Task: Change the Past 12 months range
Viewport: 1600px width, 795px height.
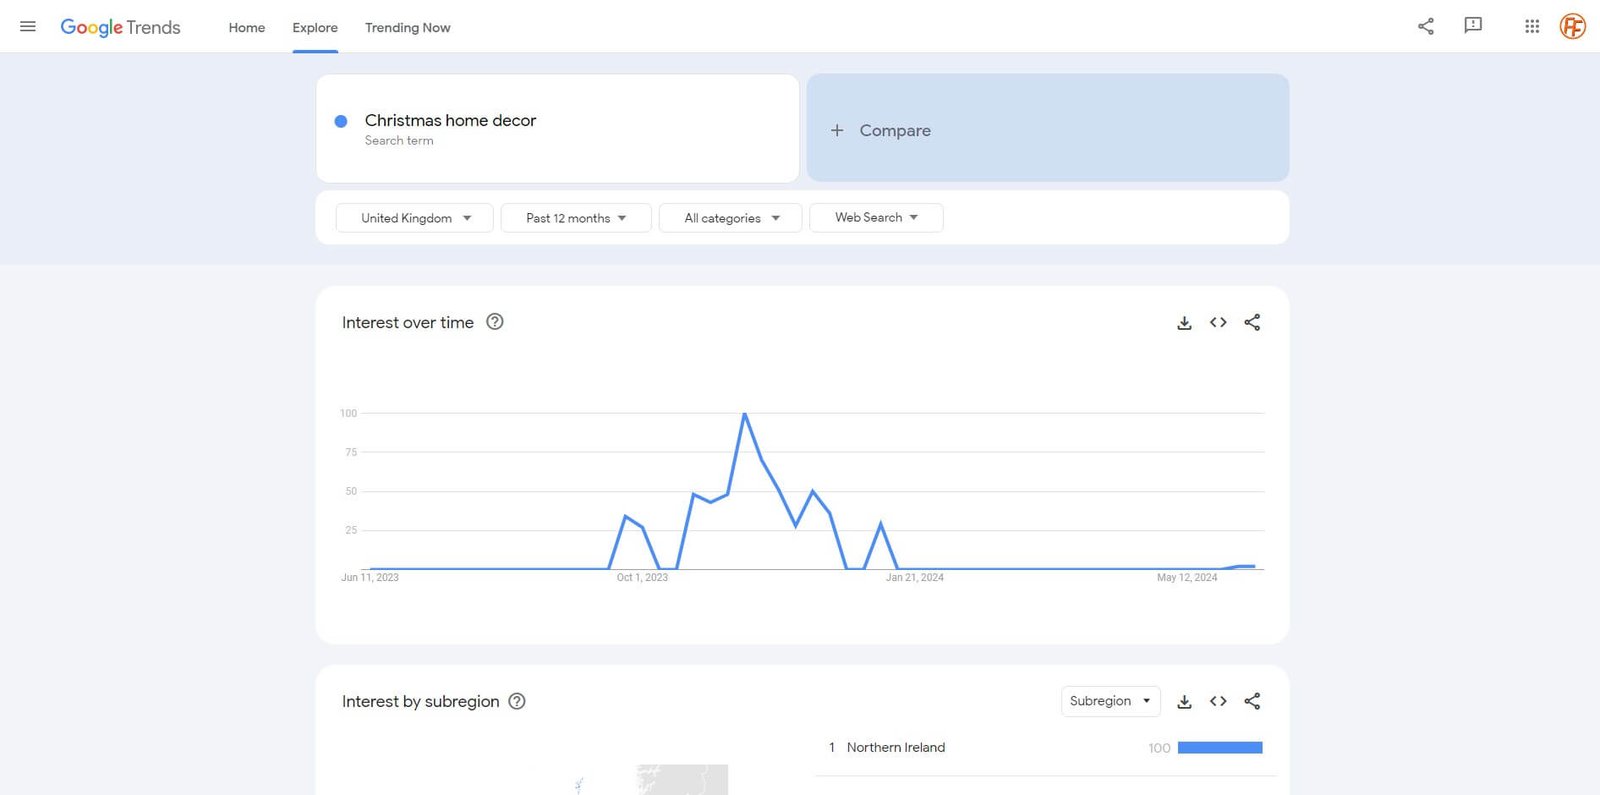Action: click(x=576, y=218)
